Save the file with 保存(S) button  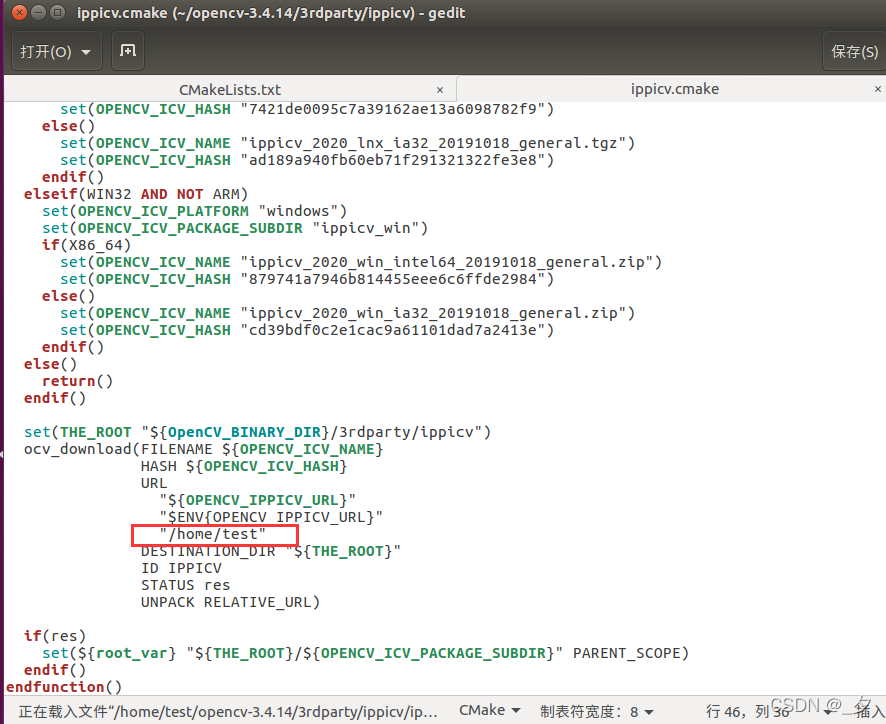coord(854,52)
